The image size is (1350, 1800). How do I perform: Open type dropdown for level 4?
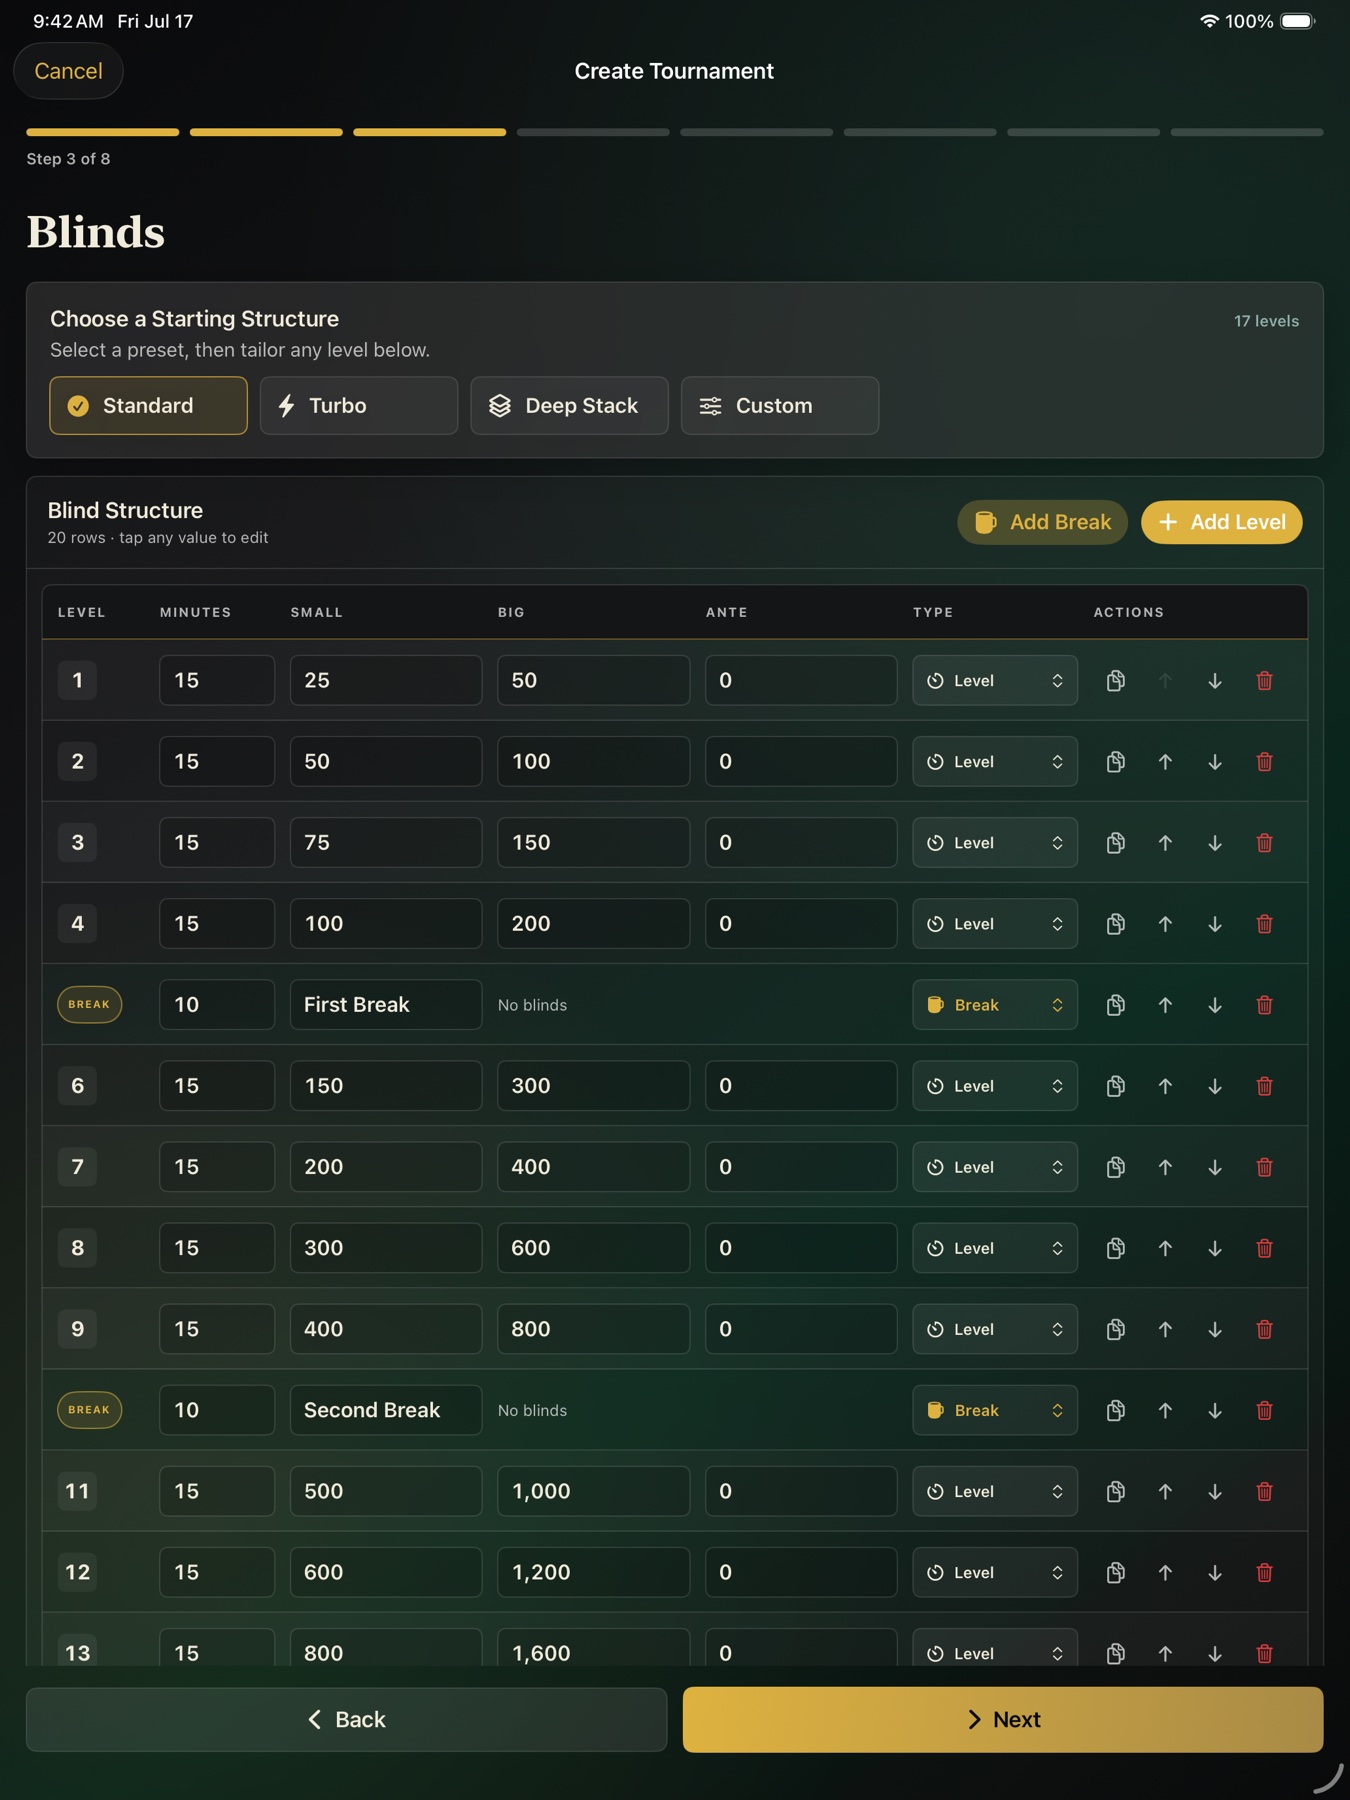[x=995, y=924]
